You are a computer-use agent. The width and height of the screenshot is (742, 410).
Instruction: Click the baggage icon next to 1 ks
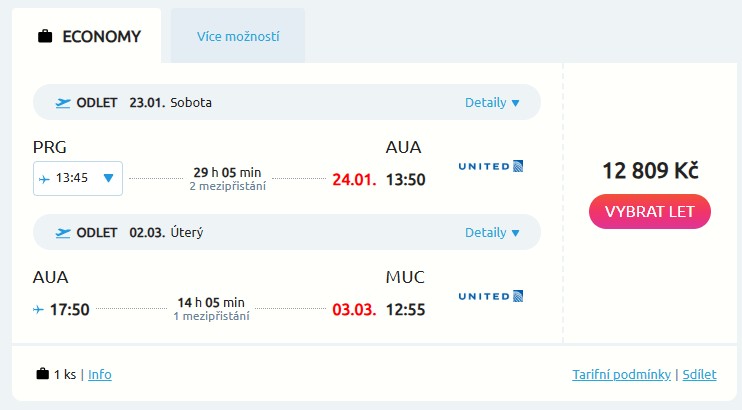pos(42,375)
